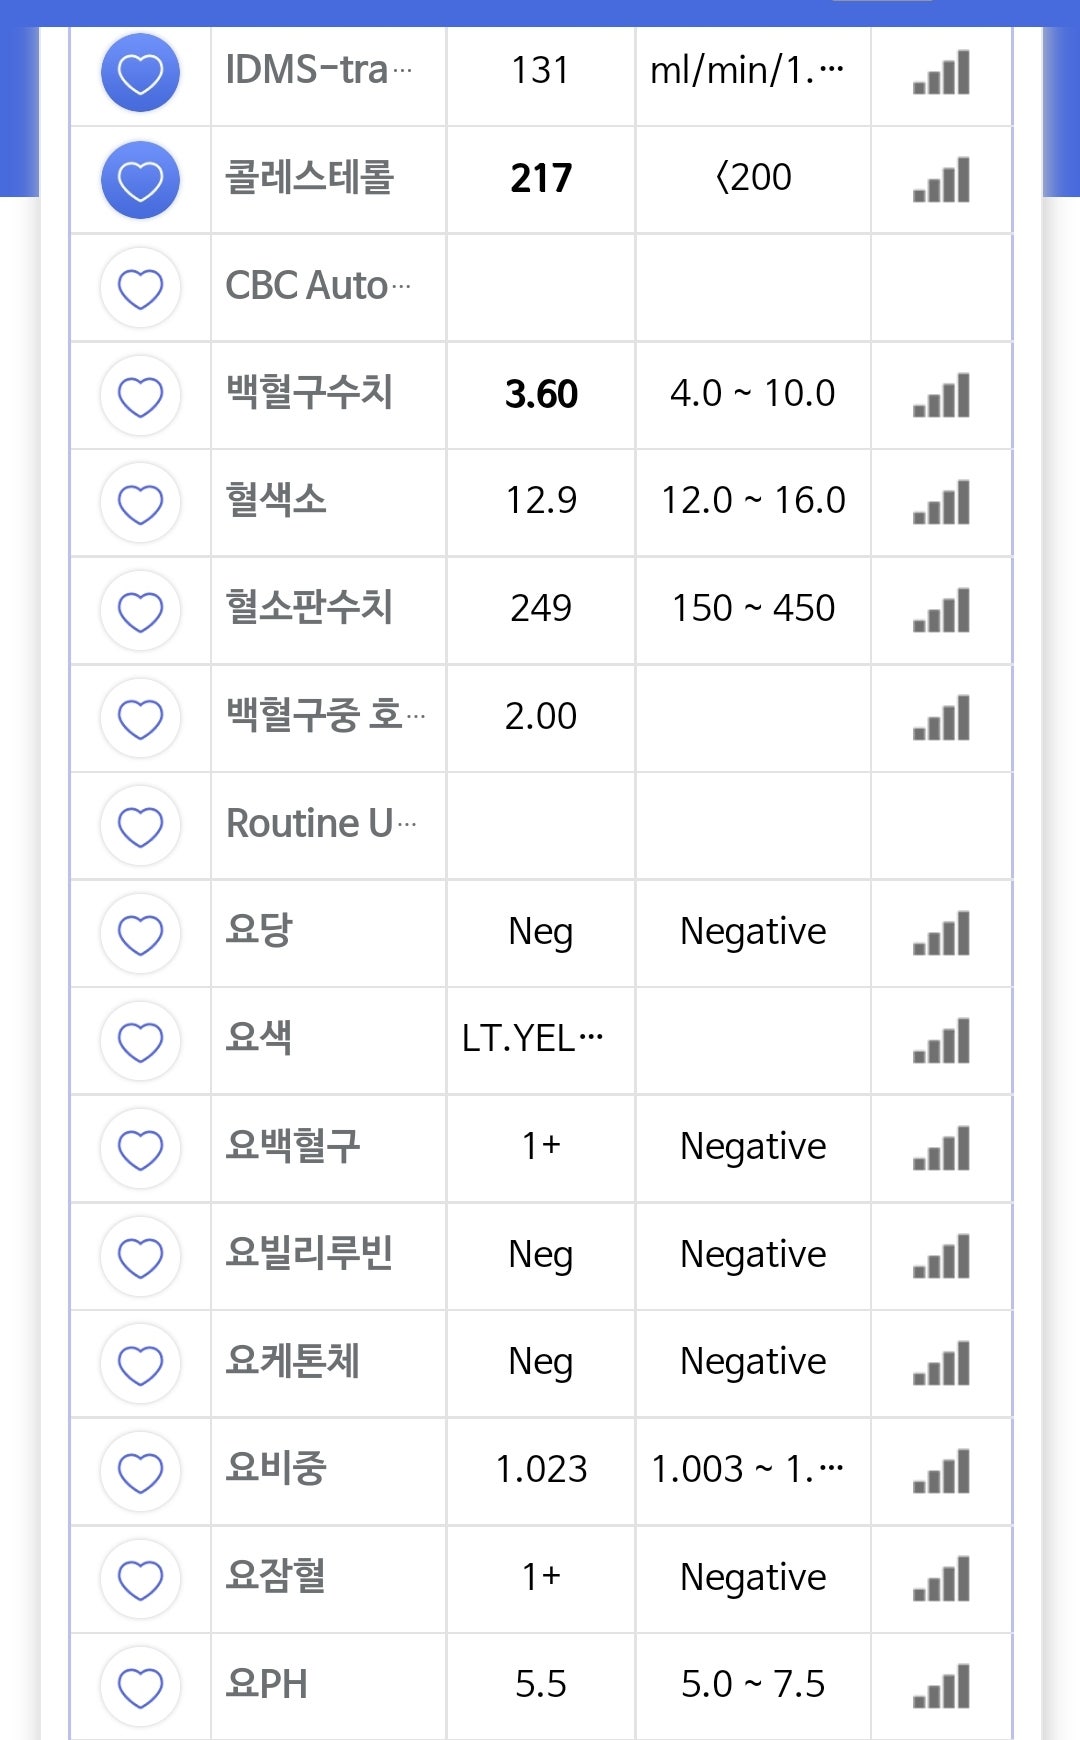
Task: Favorite 백혈구수치 with heart toggle
Action: point(140,395)
